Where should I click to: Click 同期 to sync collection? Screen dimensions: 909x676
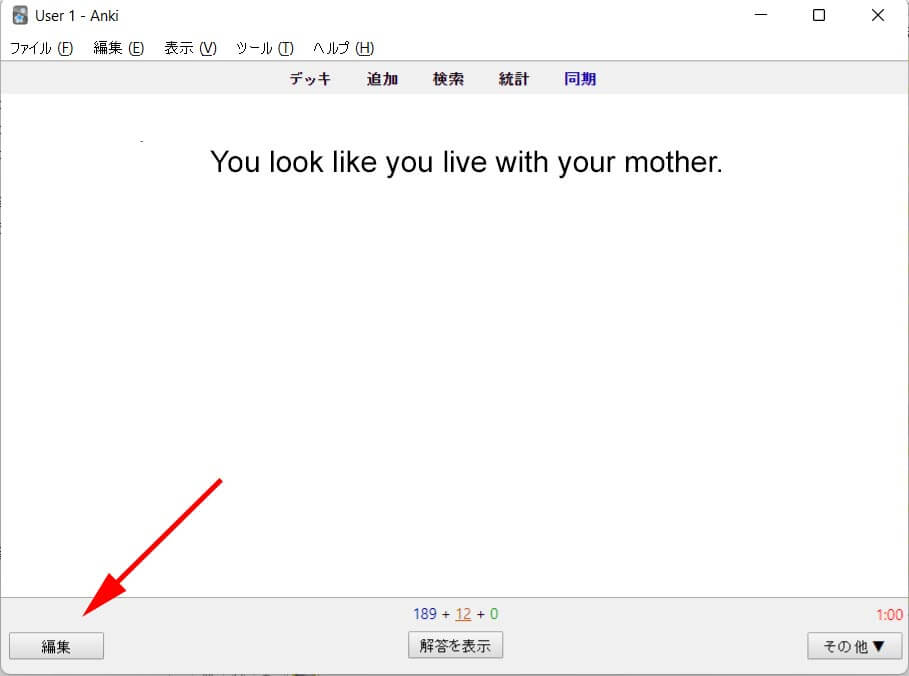pos(580,79)
